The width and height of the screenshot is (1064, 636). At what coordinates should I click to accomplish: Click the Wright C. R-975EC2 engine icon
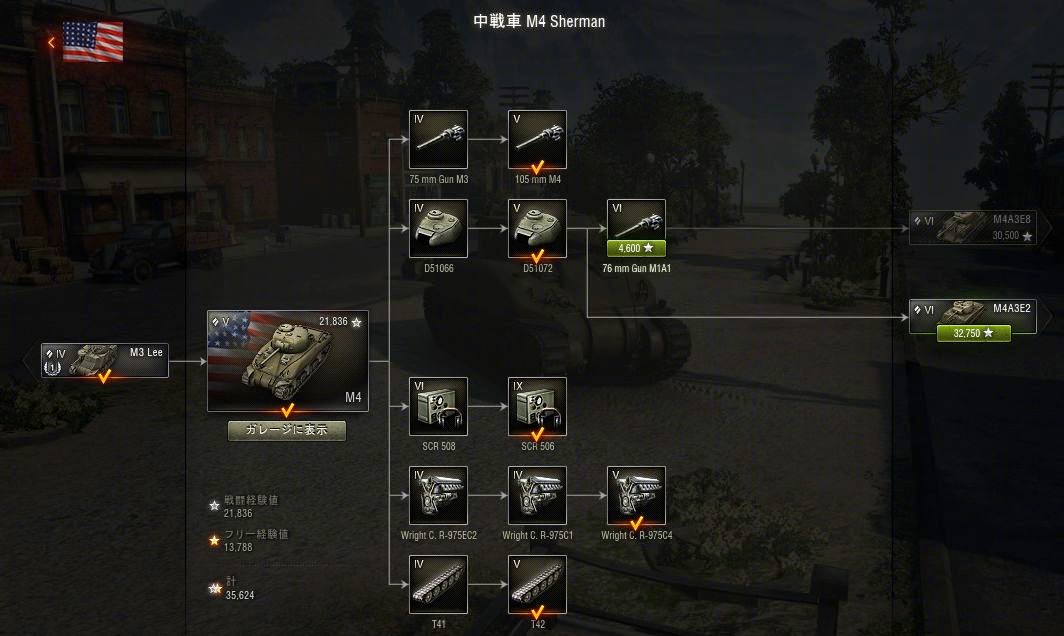[438, 495]
